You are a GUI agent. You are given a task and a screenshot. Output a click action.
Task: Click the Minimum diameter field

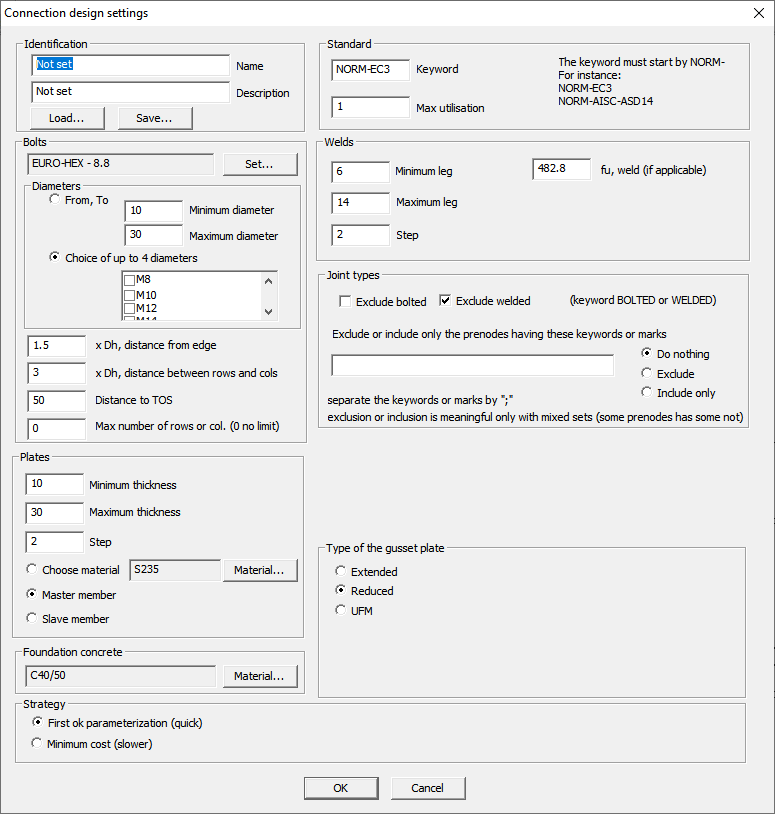[x=154, y=211]
